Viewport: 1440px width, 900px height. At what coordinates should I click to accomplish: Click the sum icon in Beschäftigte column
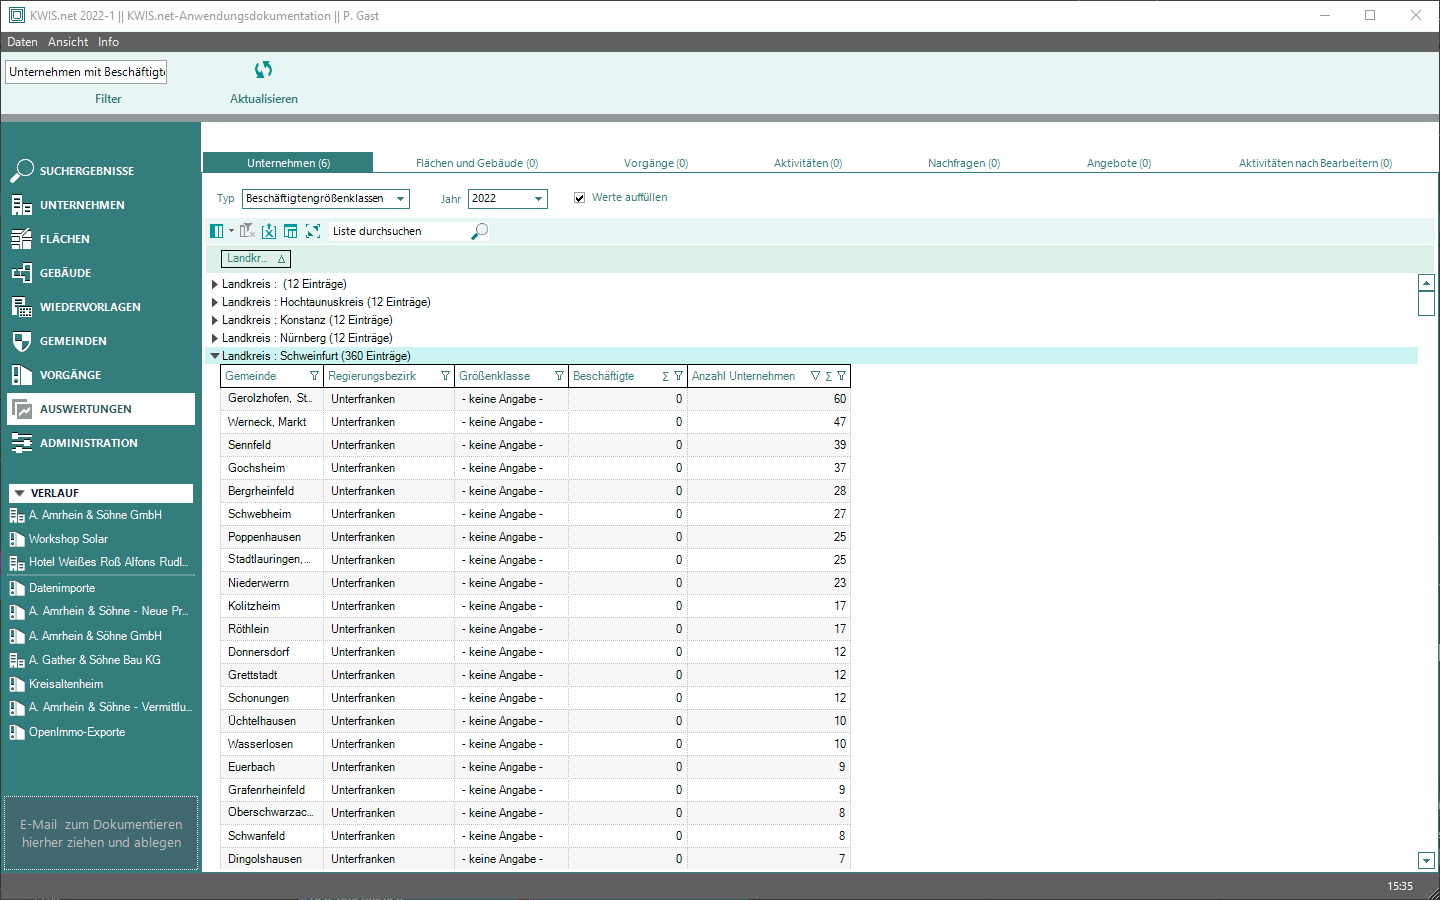tap(665, 376)
